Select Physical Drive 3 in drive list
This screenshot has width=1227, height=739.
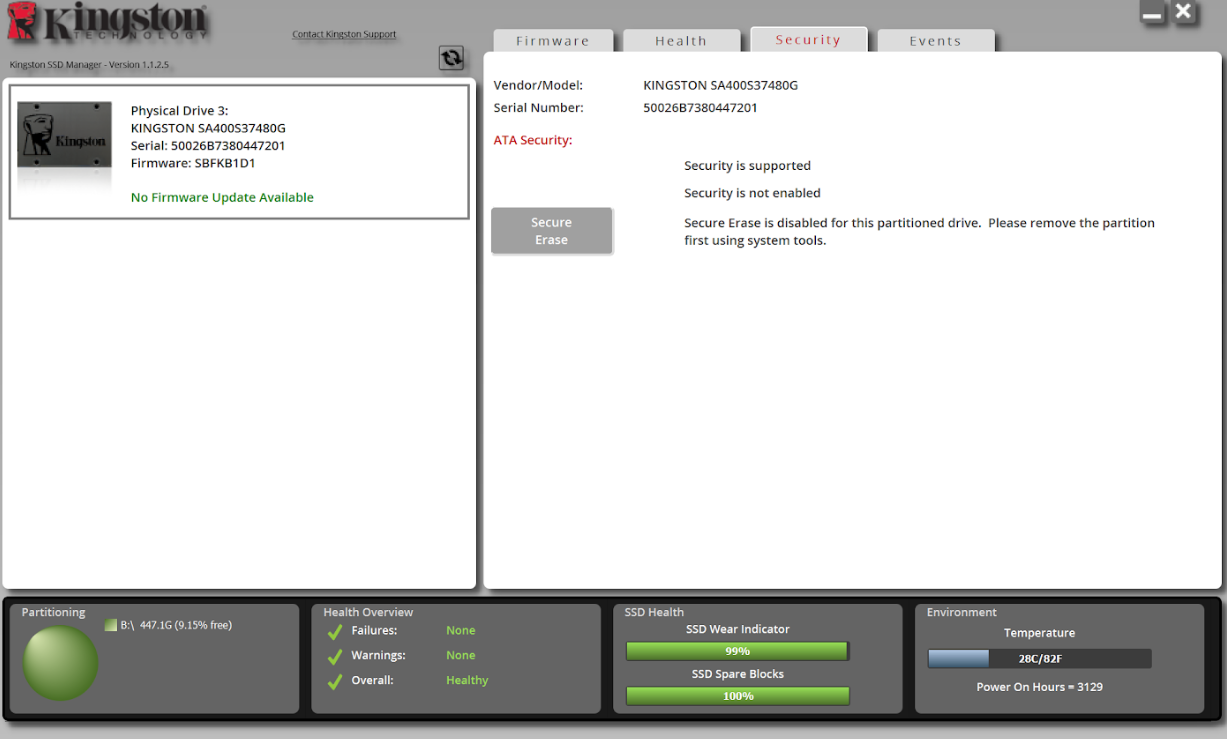coord(239,151)
